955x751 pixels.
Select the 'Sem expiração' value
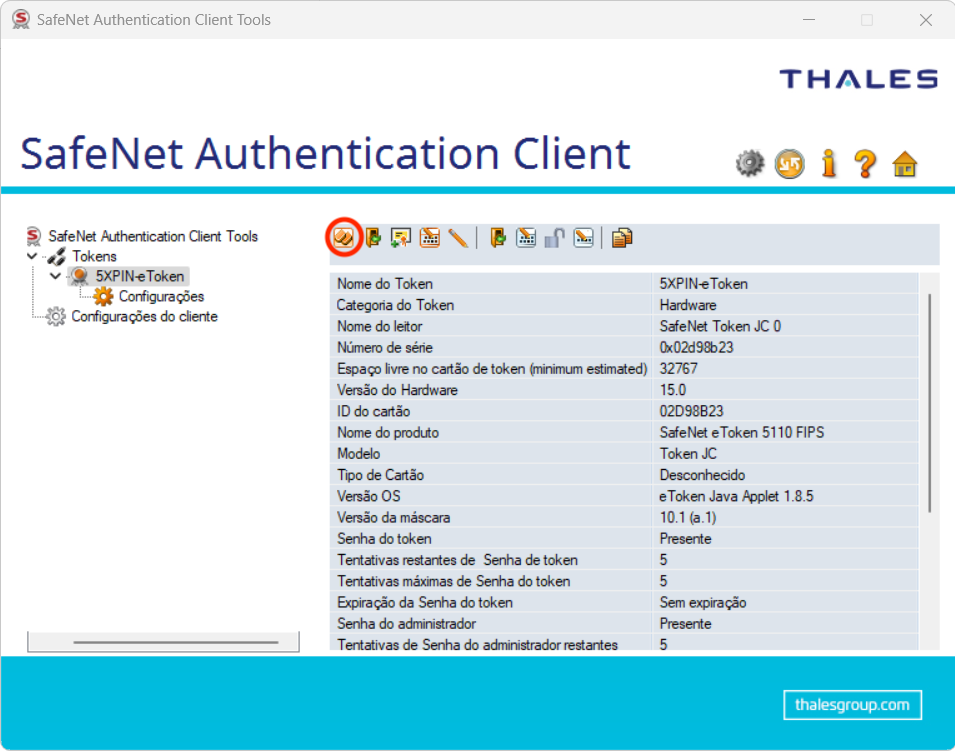(x=703, y=604)
